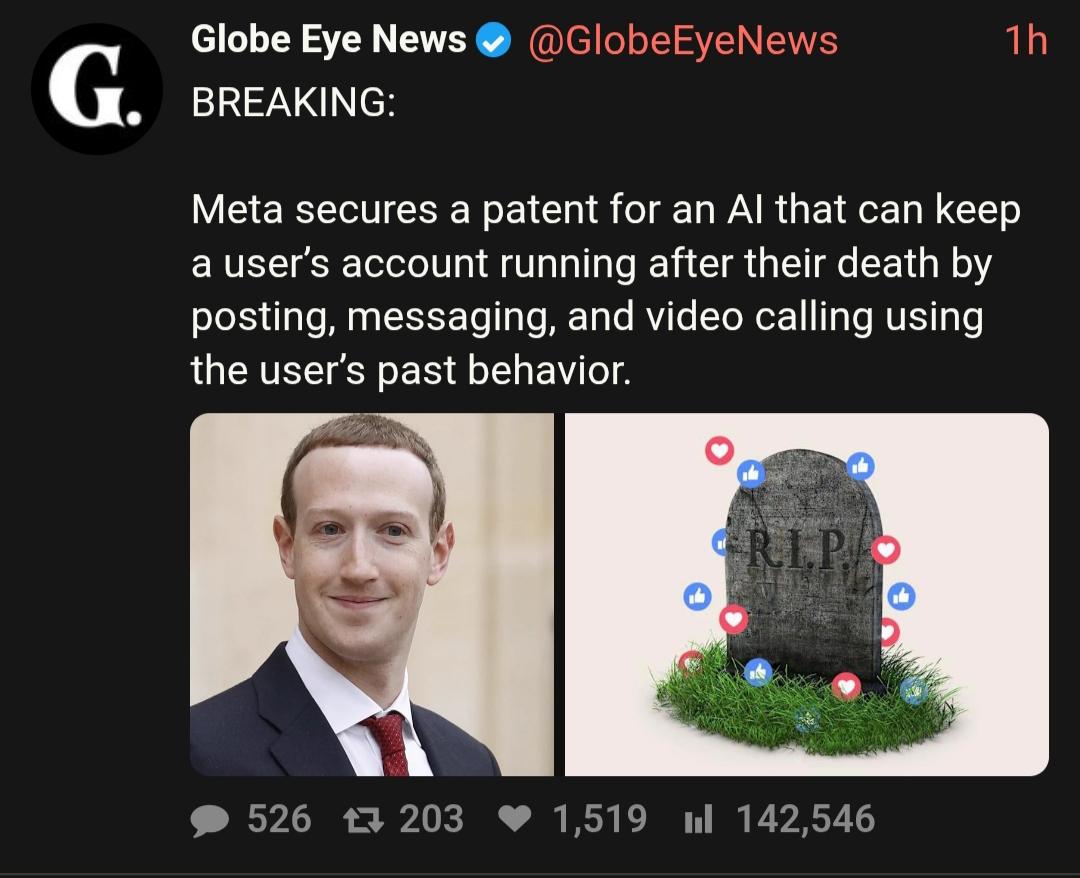Expand the tombstone illustration image
Viewport: 1080px width, 878px height.
[x=806, y=595]
